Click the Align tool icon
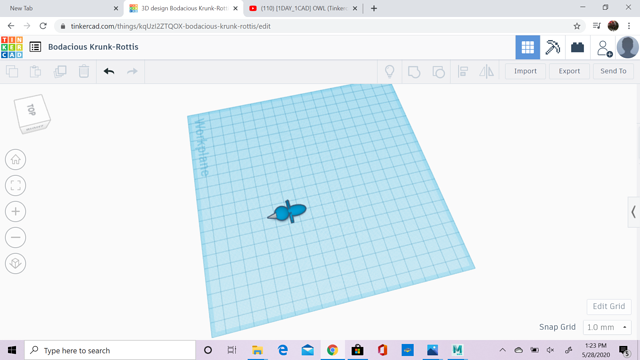 click(463, 72)
